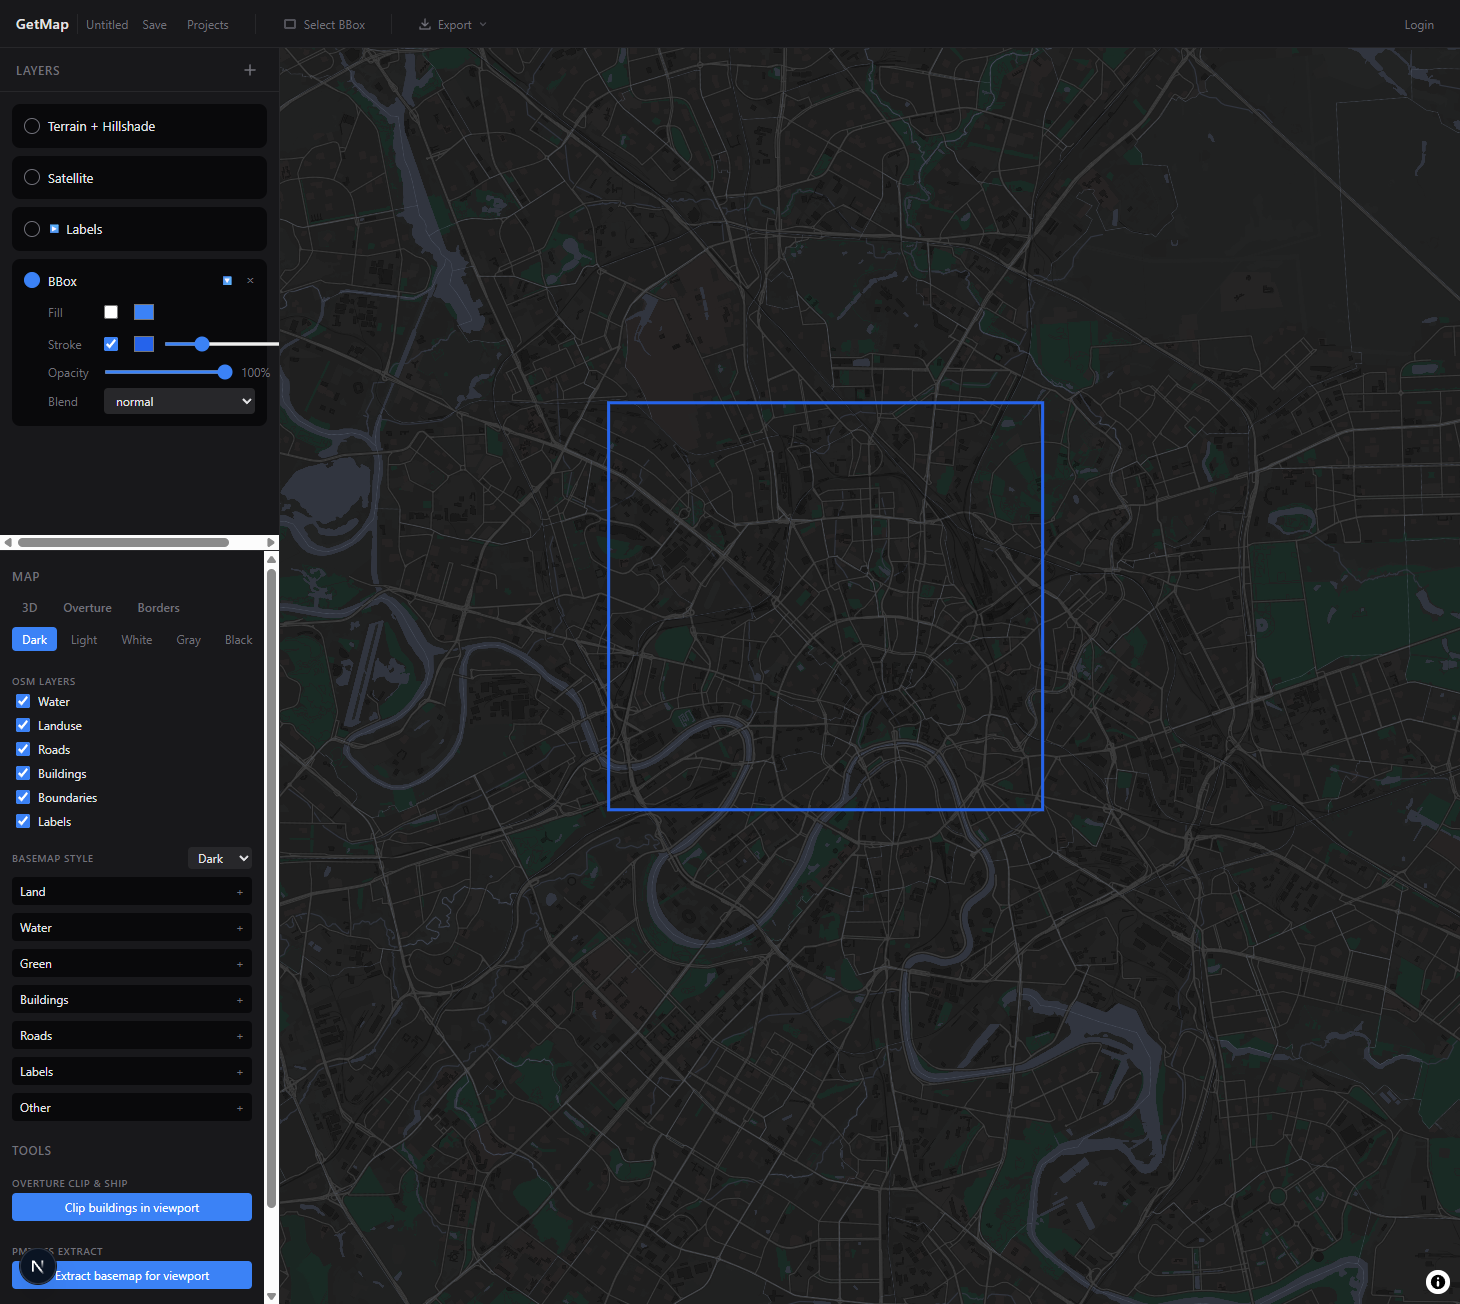The width and height of the screenshot is (1460, 1304).
Task: Open the map info icon
Action: tap(1437, 1281)
